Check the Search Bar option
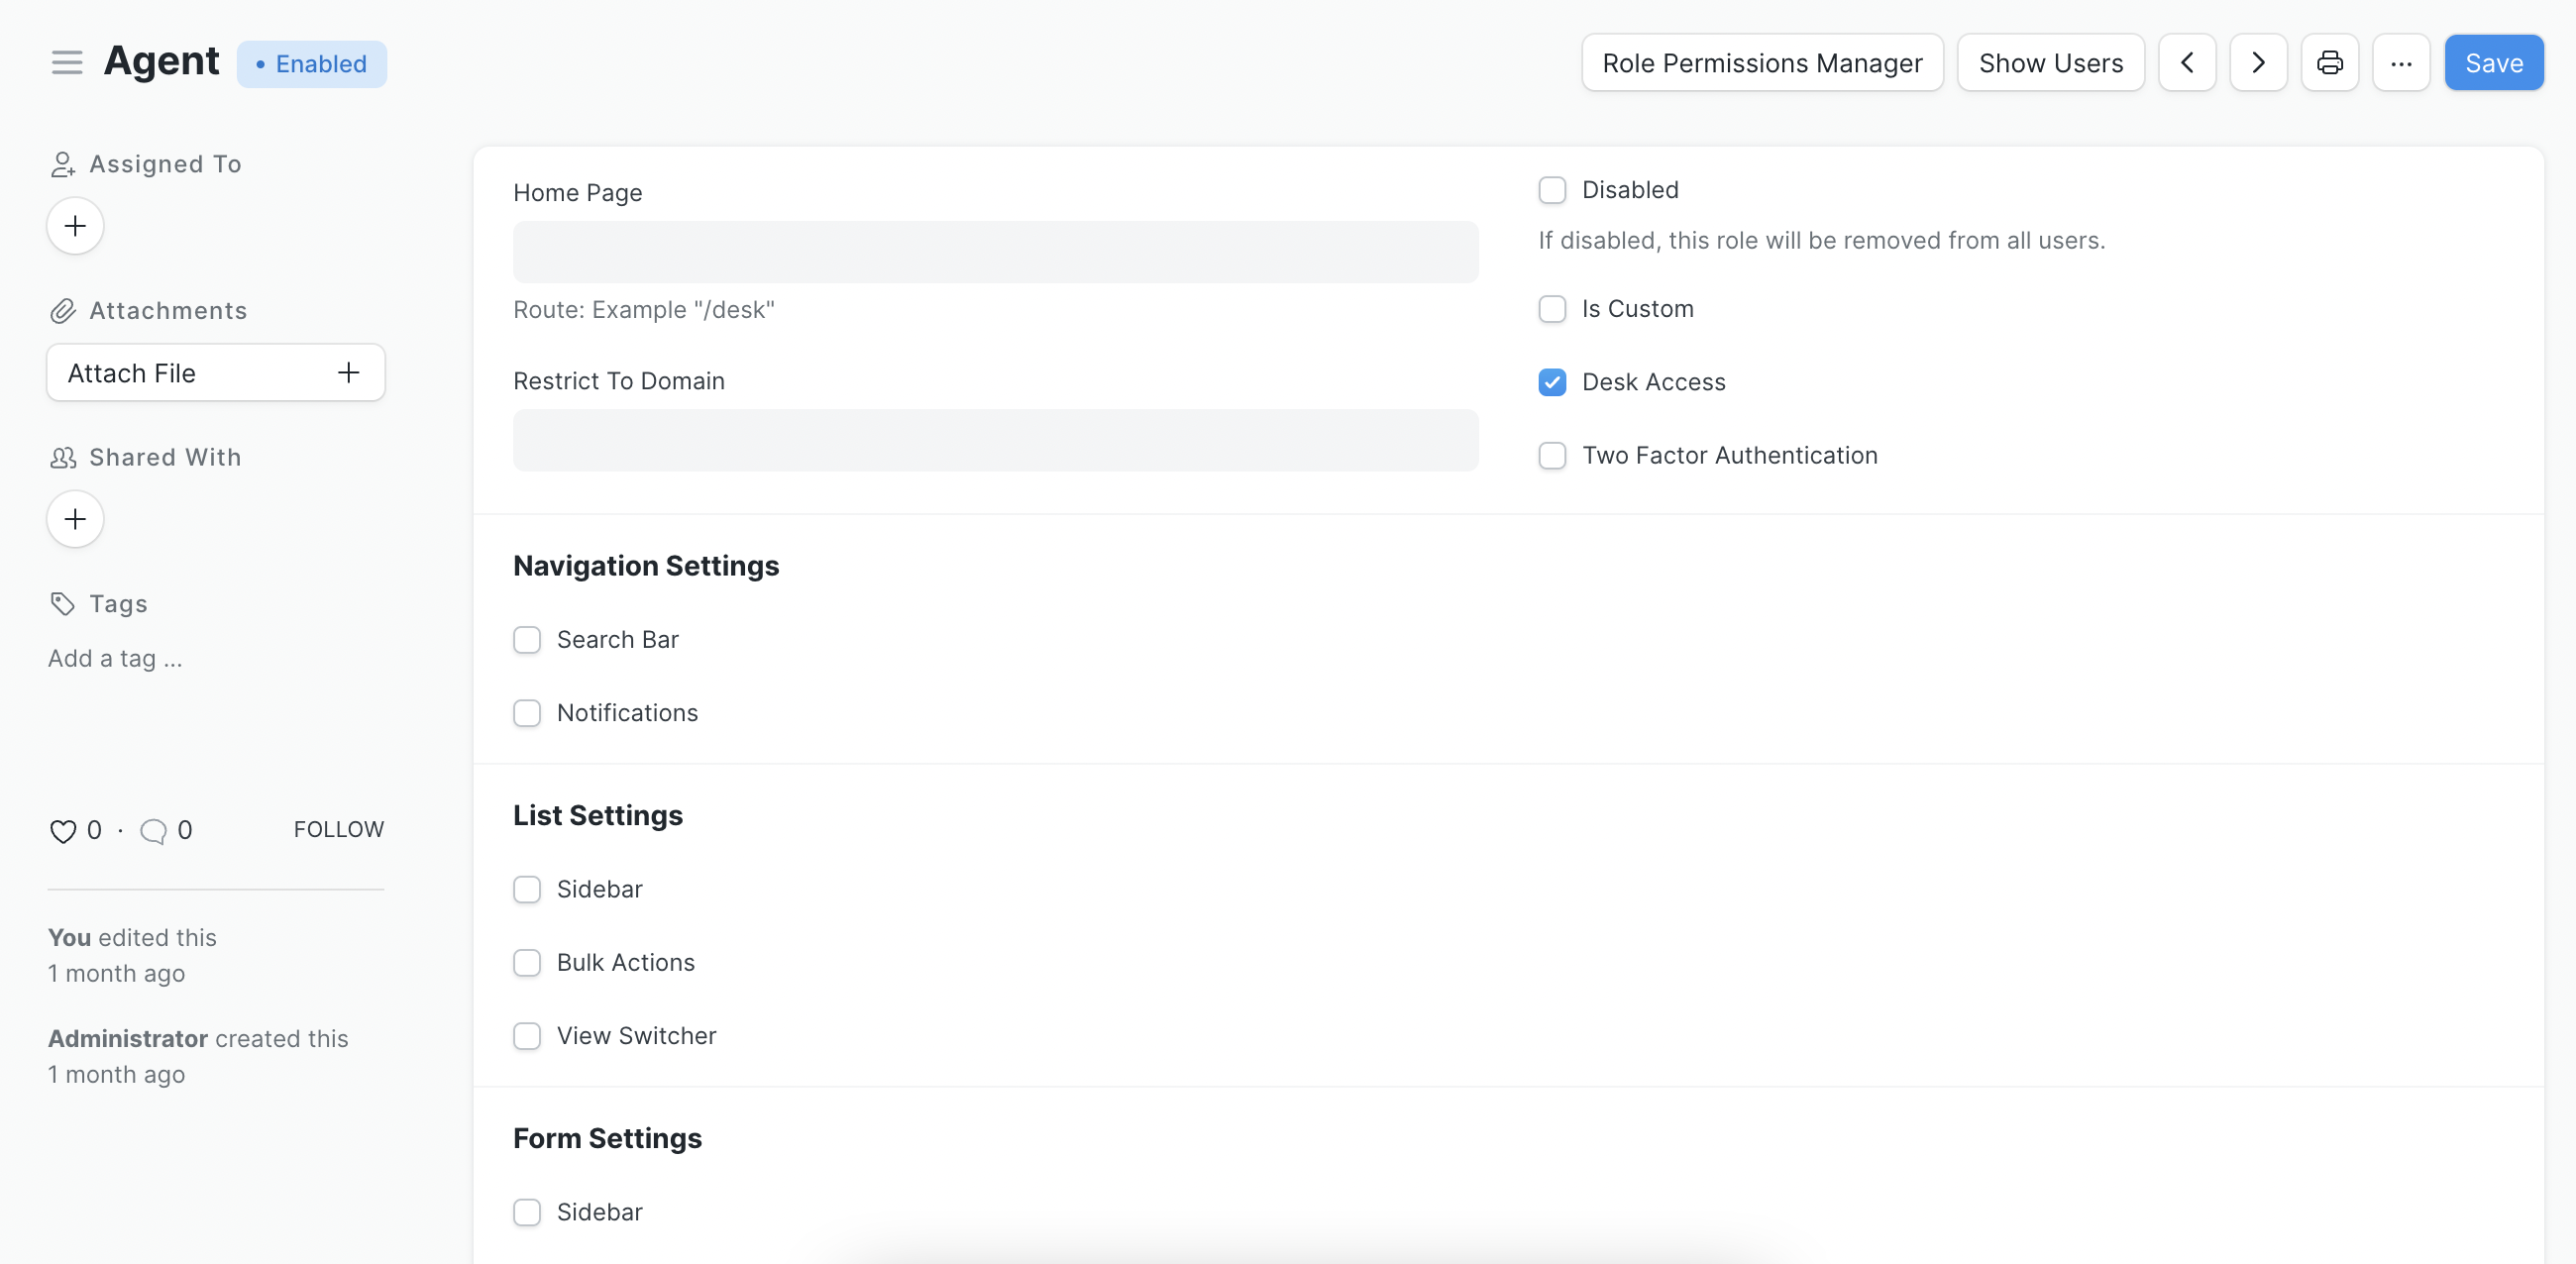Viewport: 2576px width, 1264px height. point(527,640)
